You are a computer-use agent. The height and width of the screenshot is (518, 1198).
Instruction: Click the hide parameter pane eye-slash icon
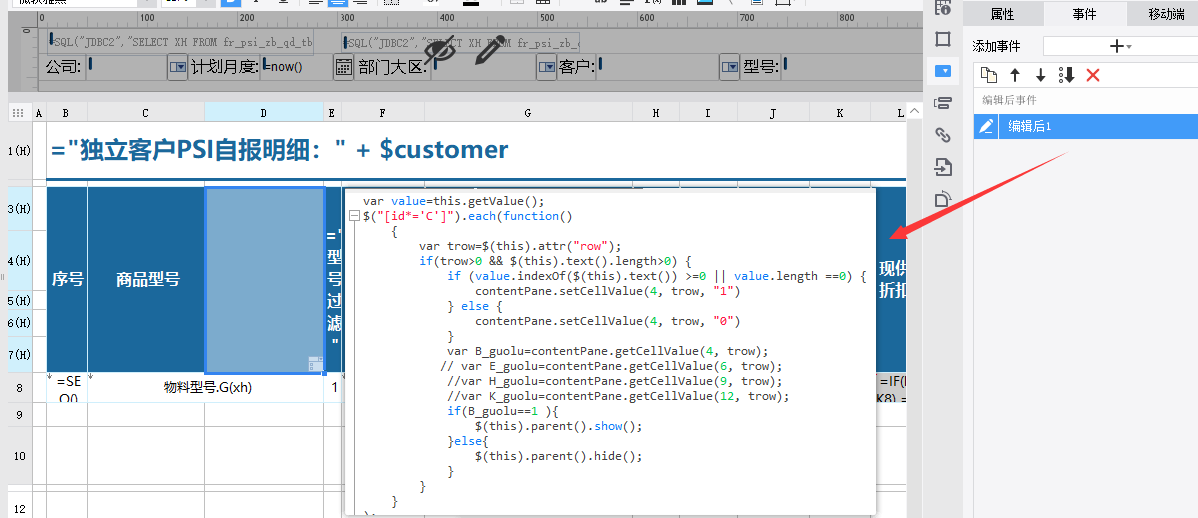click(x=439, y=50)
